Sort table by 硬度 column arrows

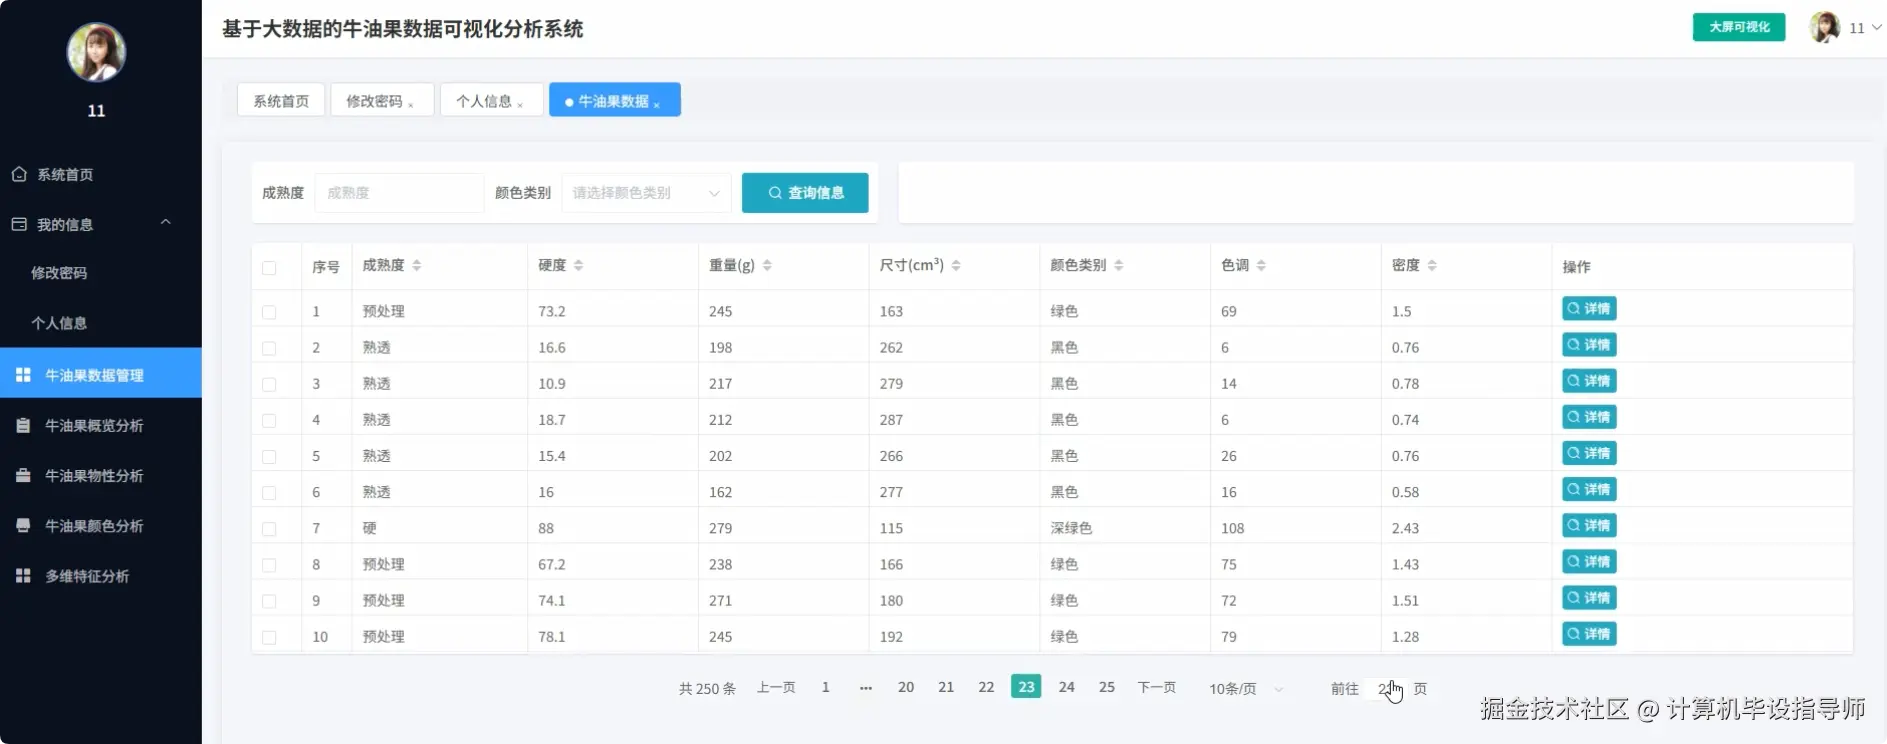point(578,265)
